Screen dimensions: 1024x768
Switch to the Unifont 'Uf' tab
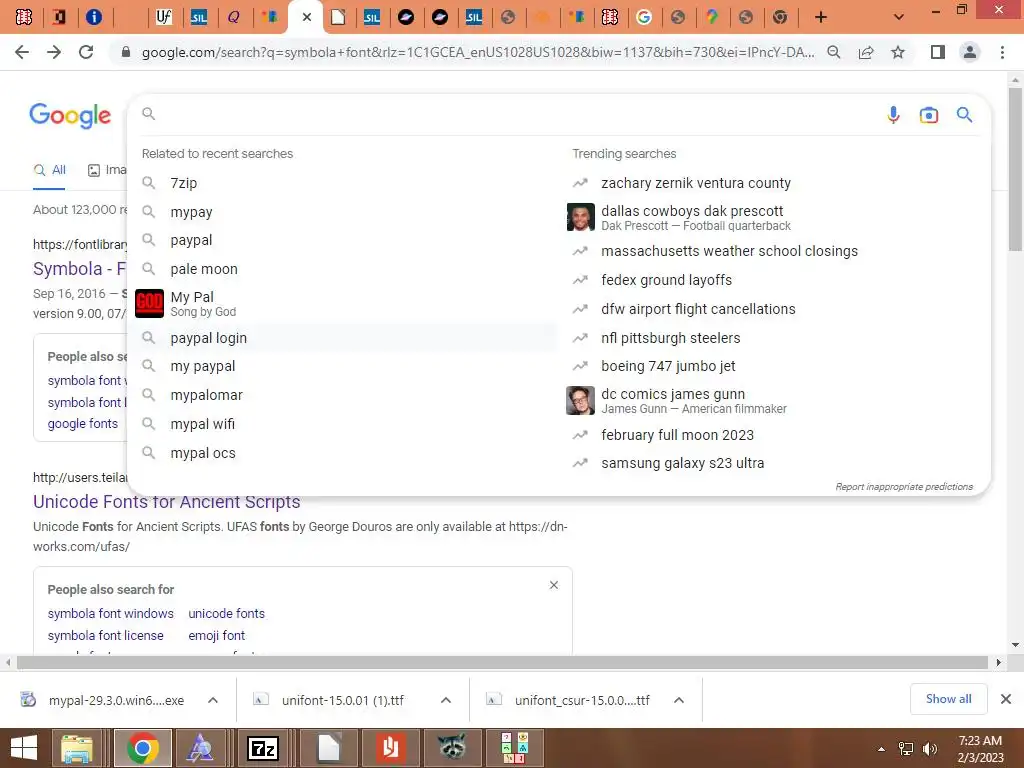pos(164,18)
